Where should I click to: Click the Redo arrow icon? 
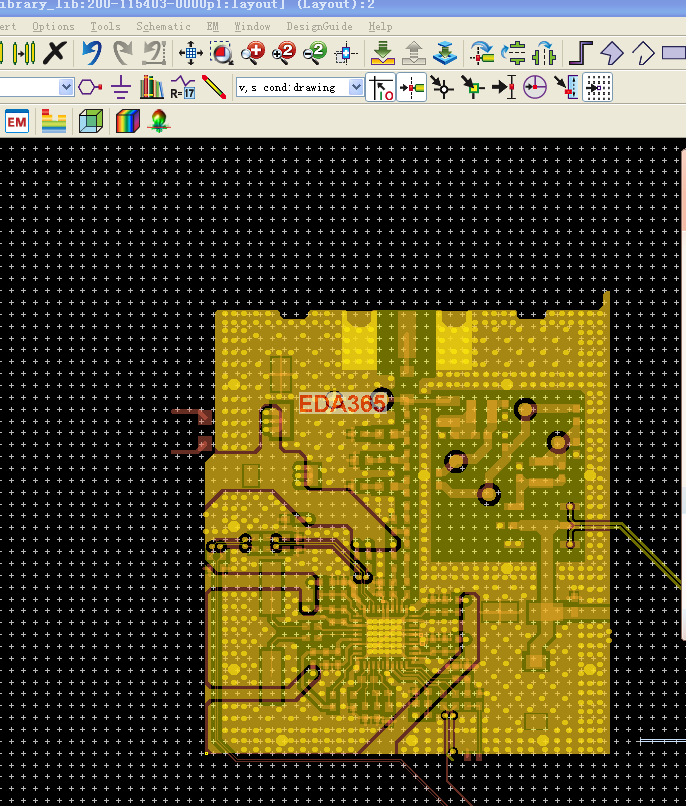(122, 53)
